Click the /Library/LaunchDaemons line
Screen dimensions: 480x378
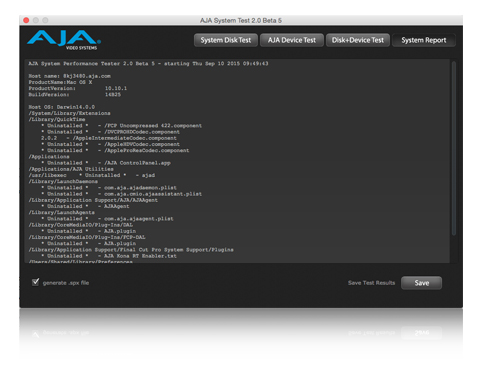click(x=63, y=182)
